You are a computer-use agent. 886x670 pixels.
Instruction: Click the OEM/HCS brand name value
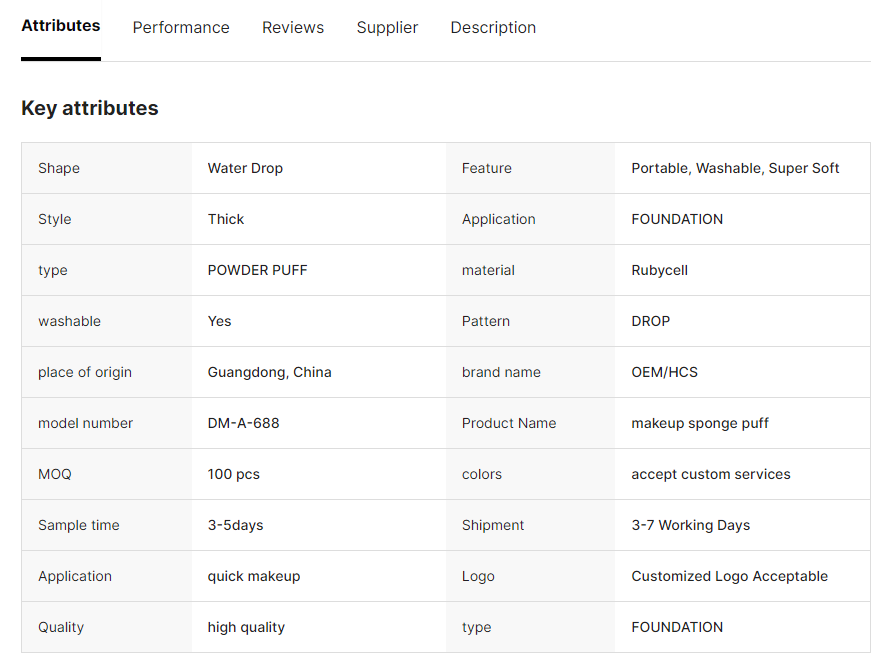[664, 372]
